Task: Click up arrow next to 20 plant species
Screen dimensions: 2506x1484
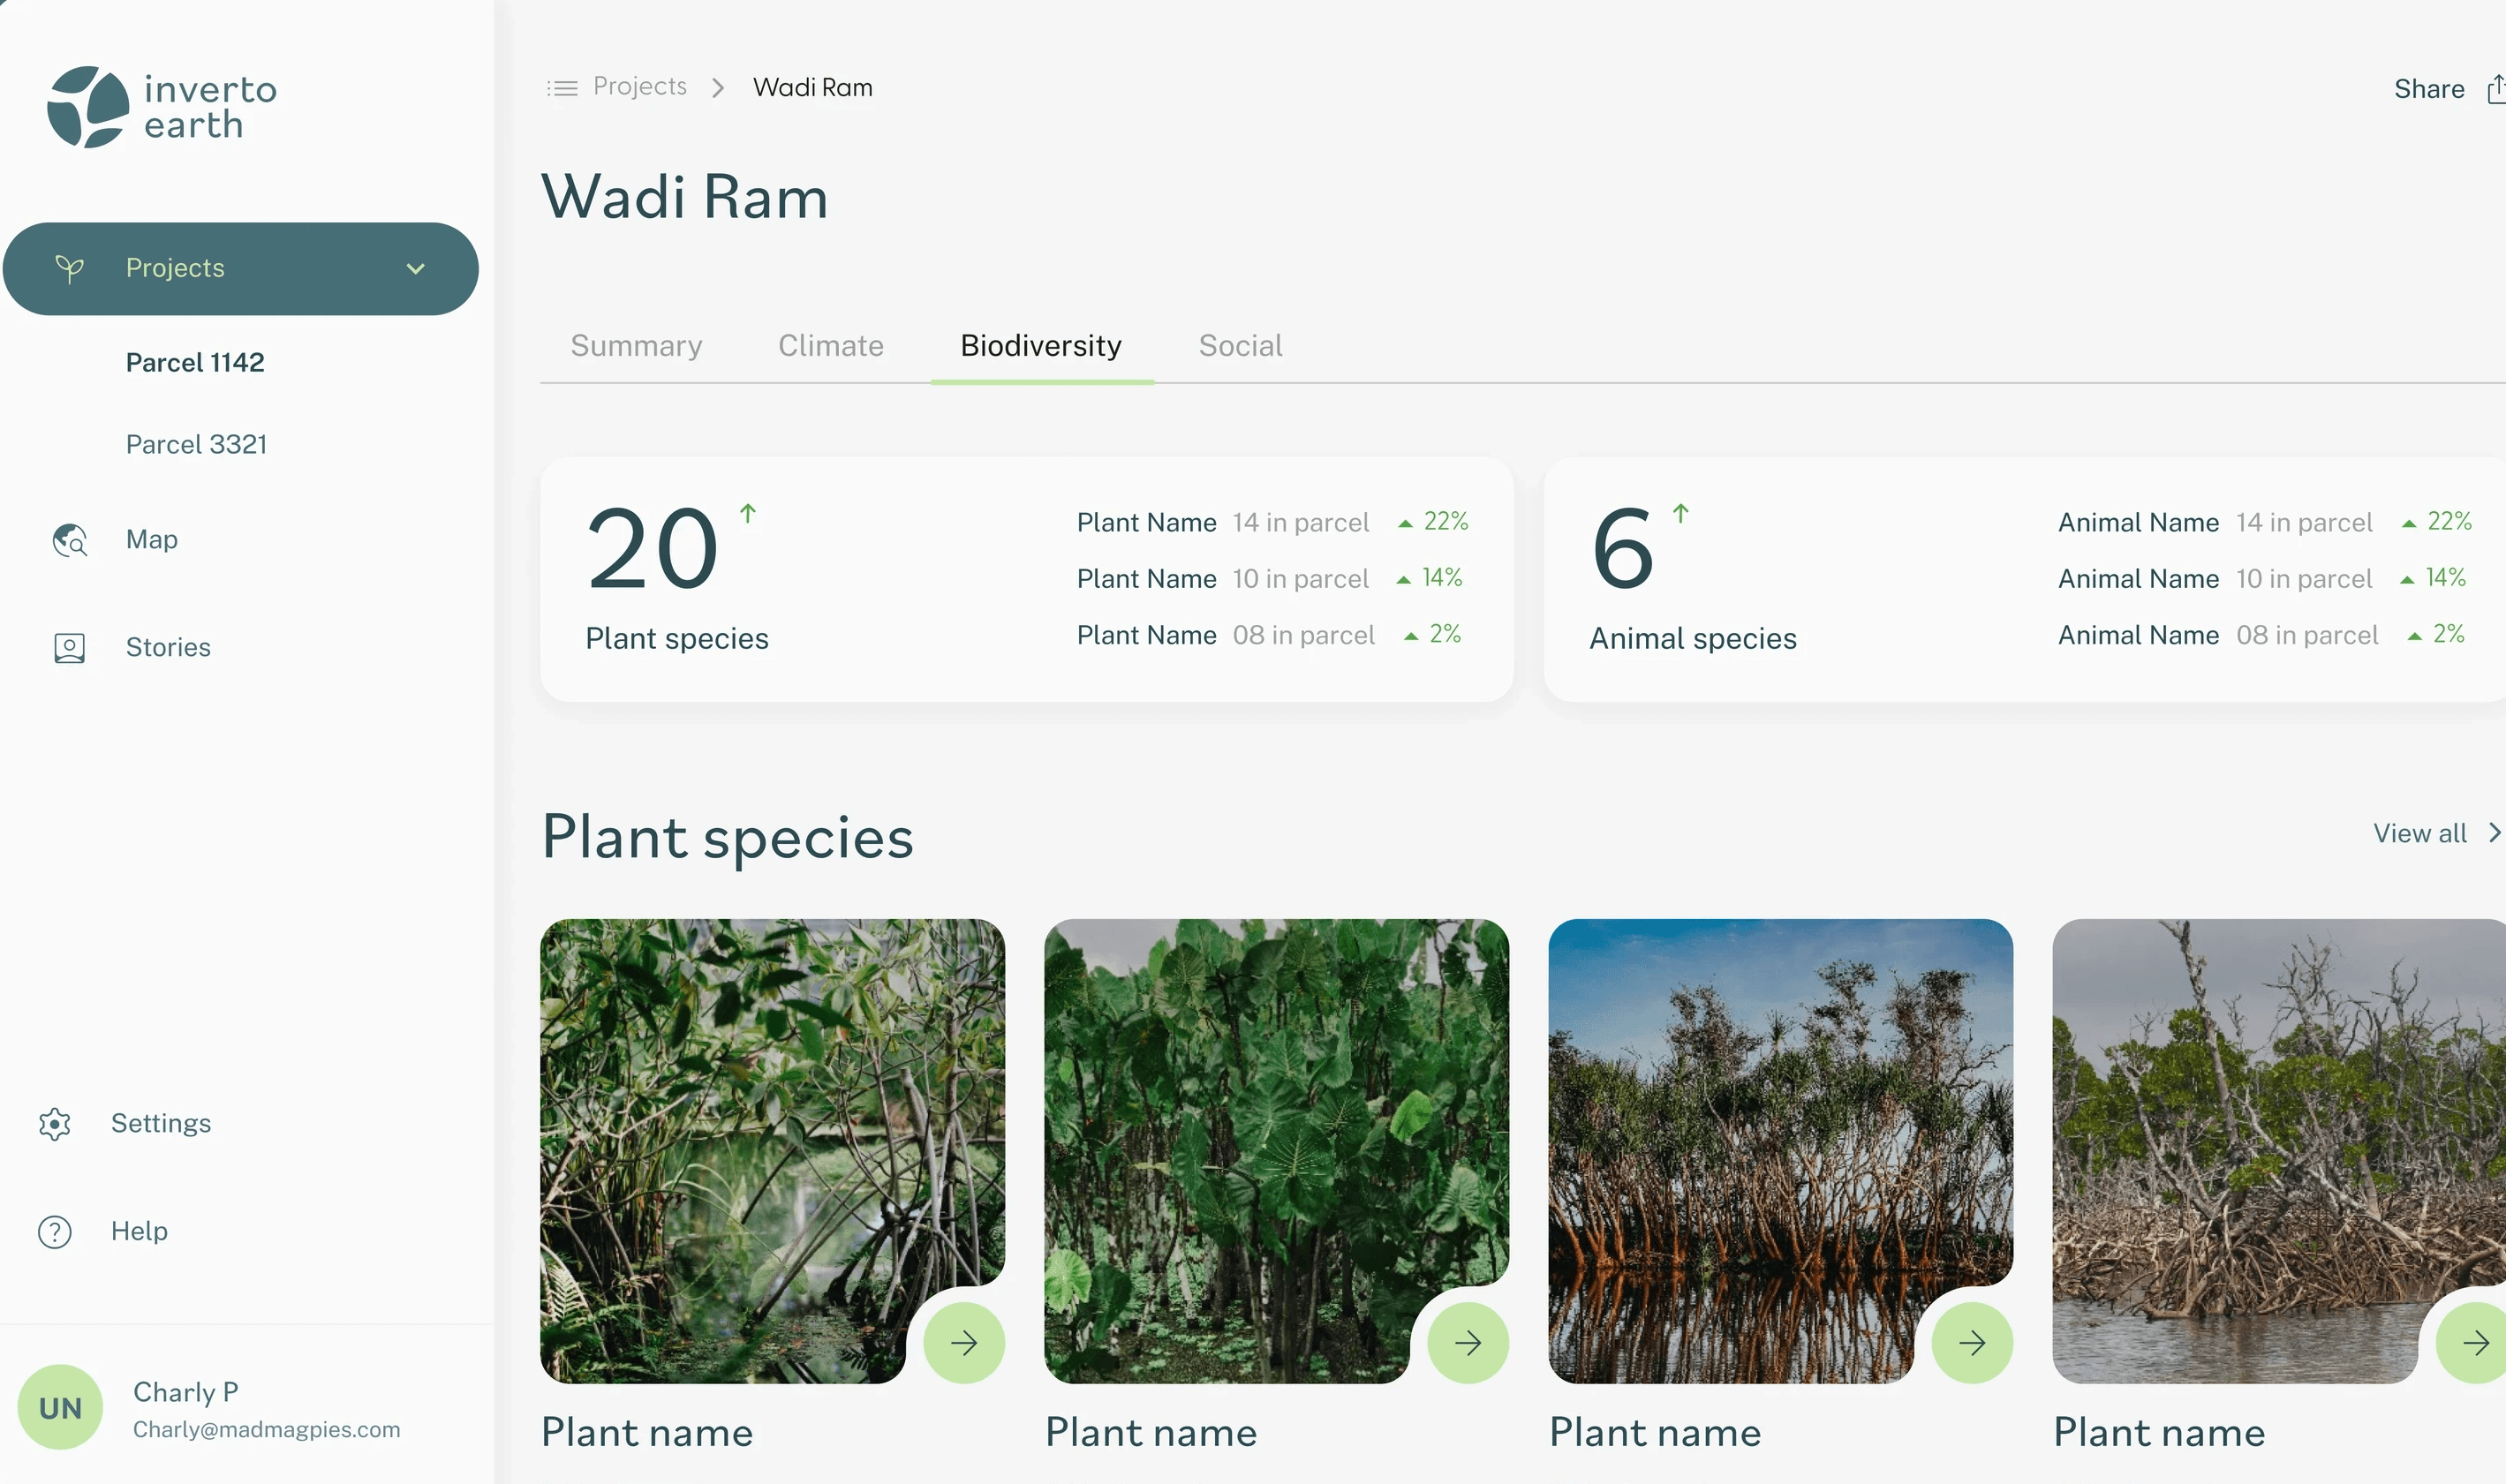Action: click(748, 513)
